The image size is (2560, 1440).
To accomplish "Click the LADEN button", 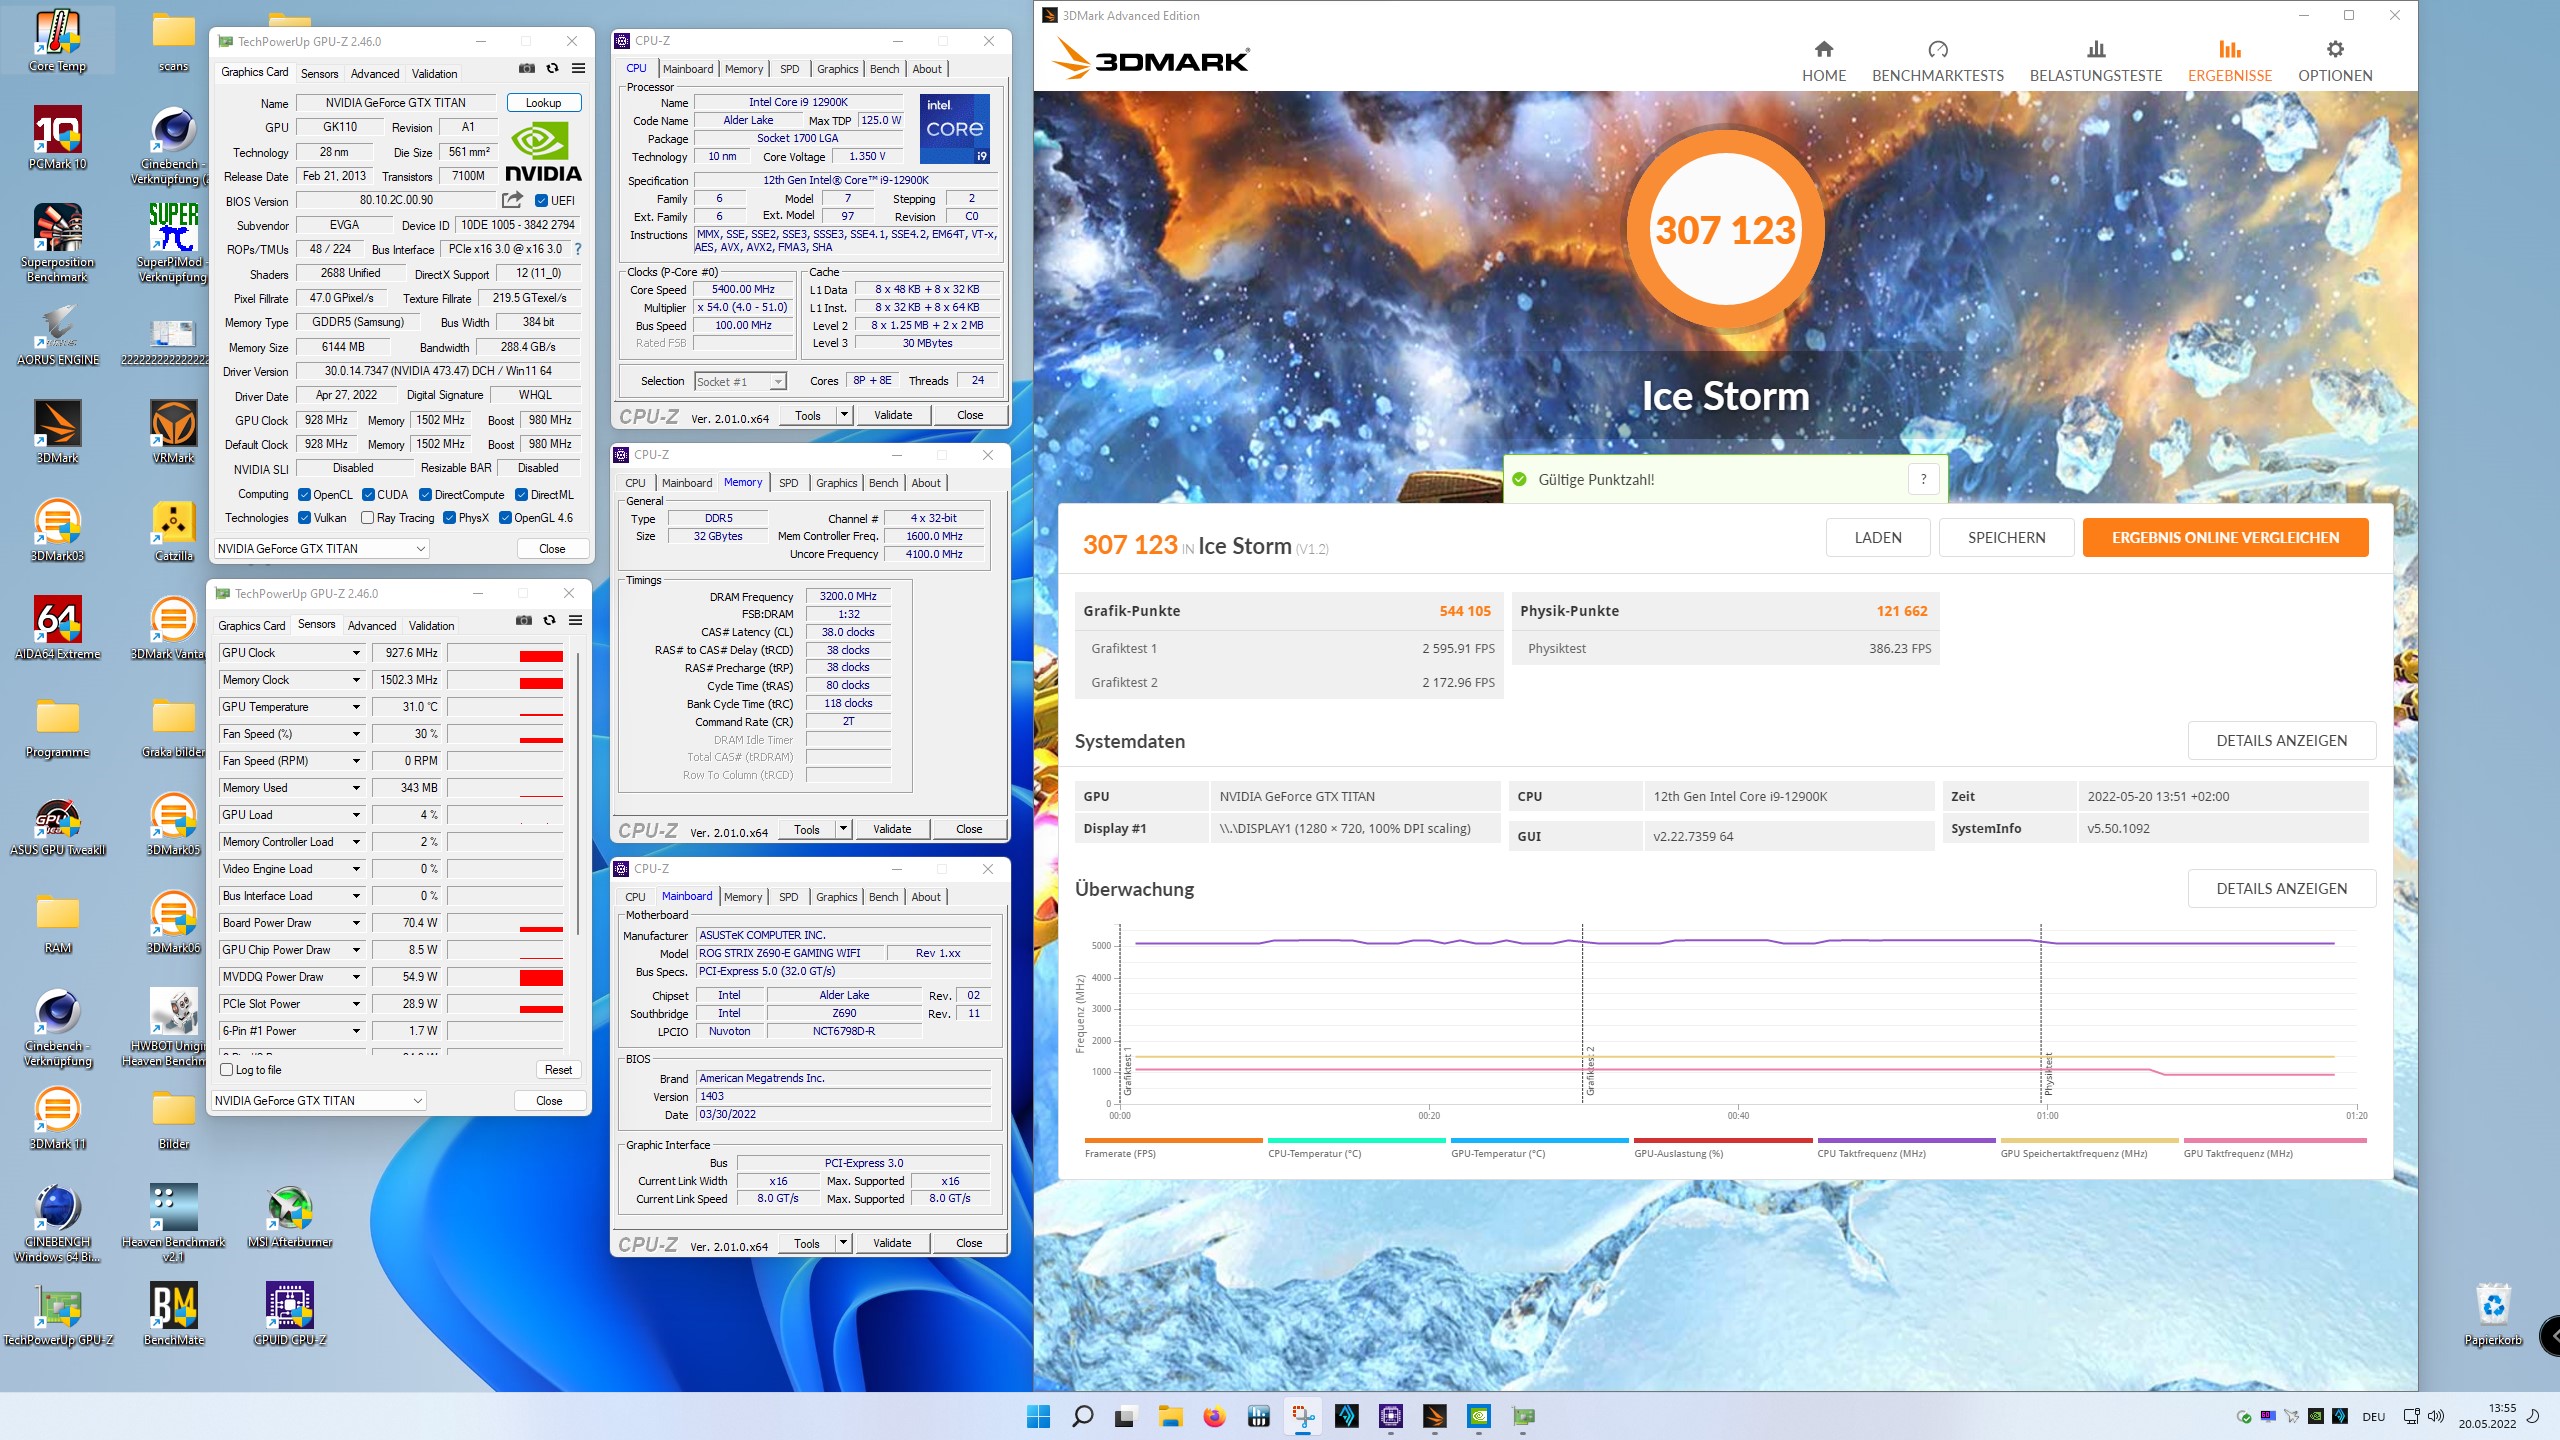I will click(x=1878, y=537).
